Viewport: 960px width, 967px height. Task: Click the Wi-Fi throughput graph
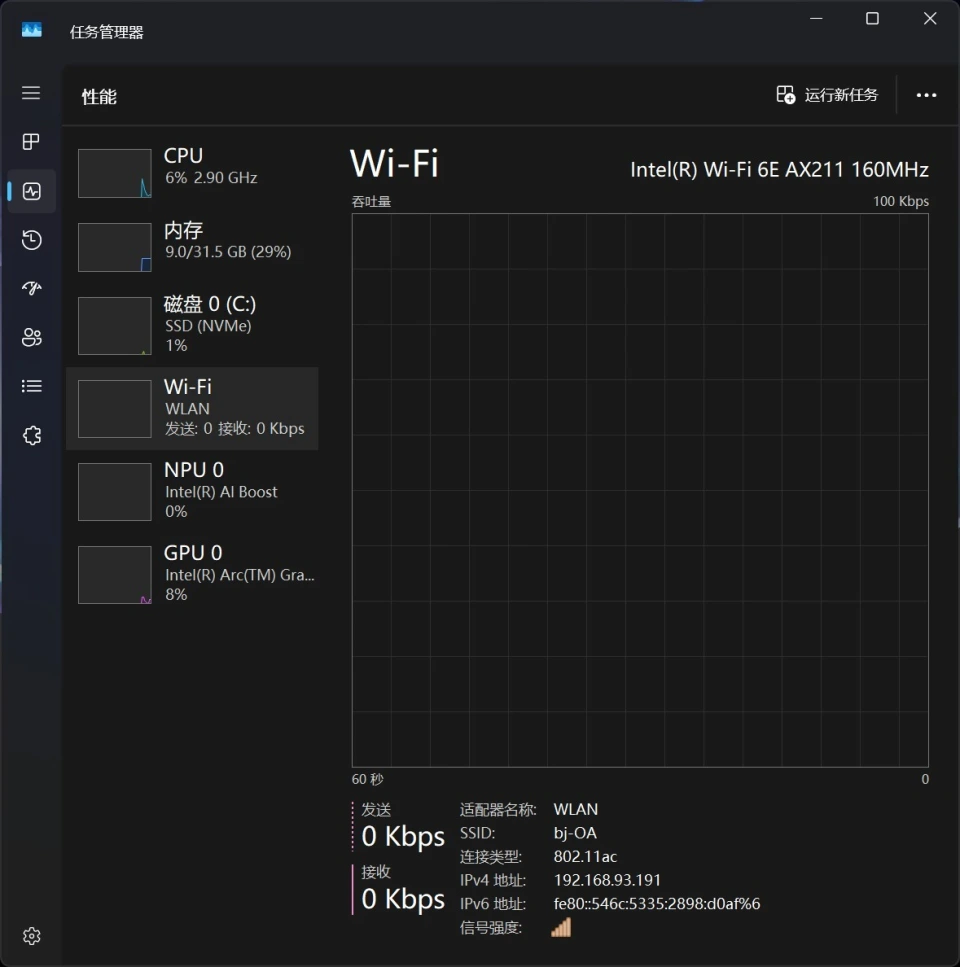[x=640, y=490]
